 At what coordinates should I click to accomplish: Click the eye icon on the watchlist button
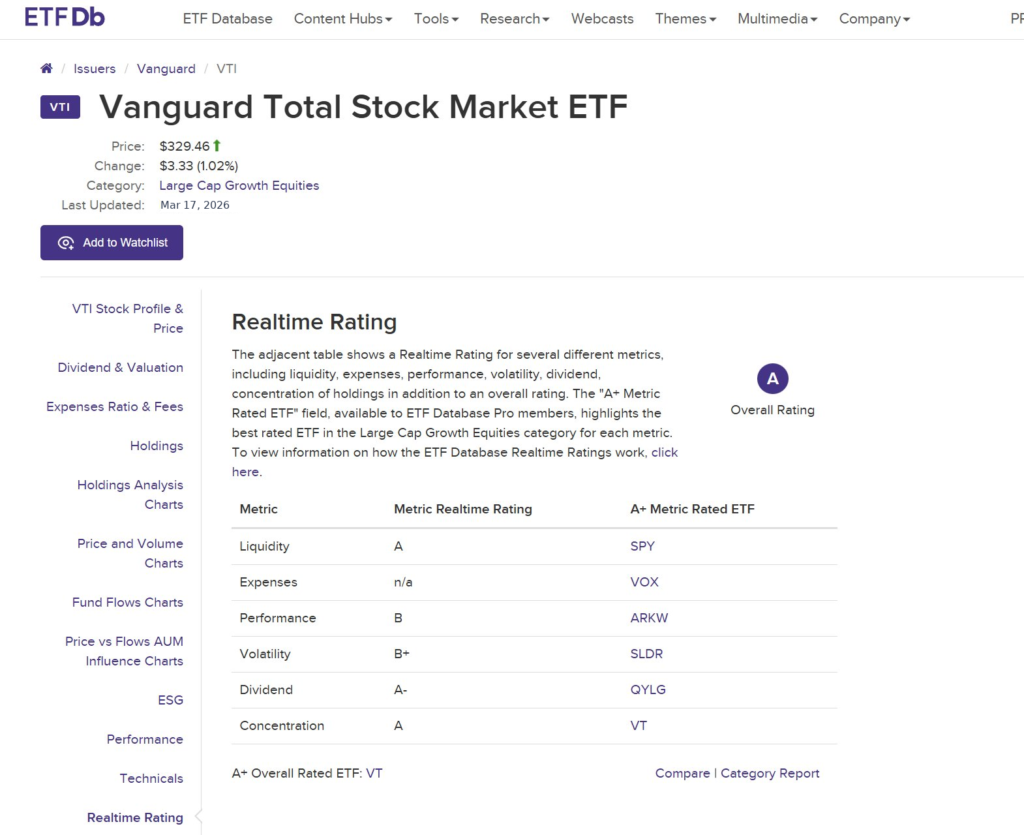click(x=66, y=243)
